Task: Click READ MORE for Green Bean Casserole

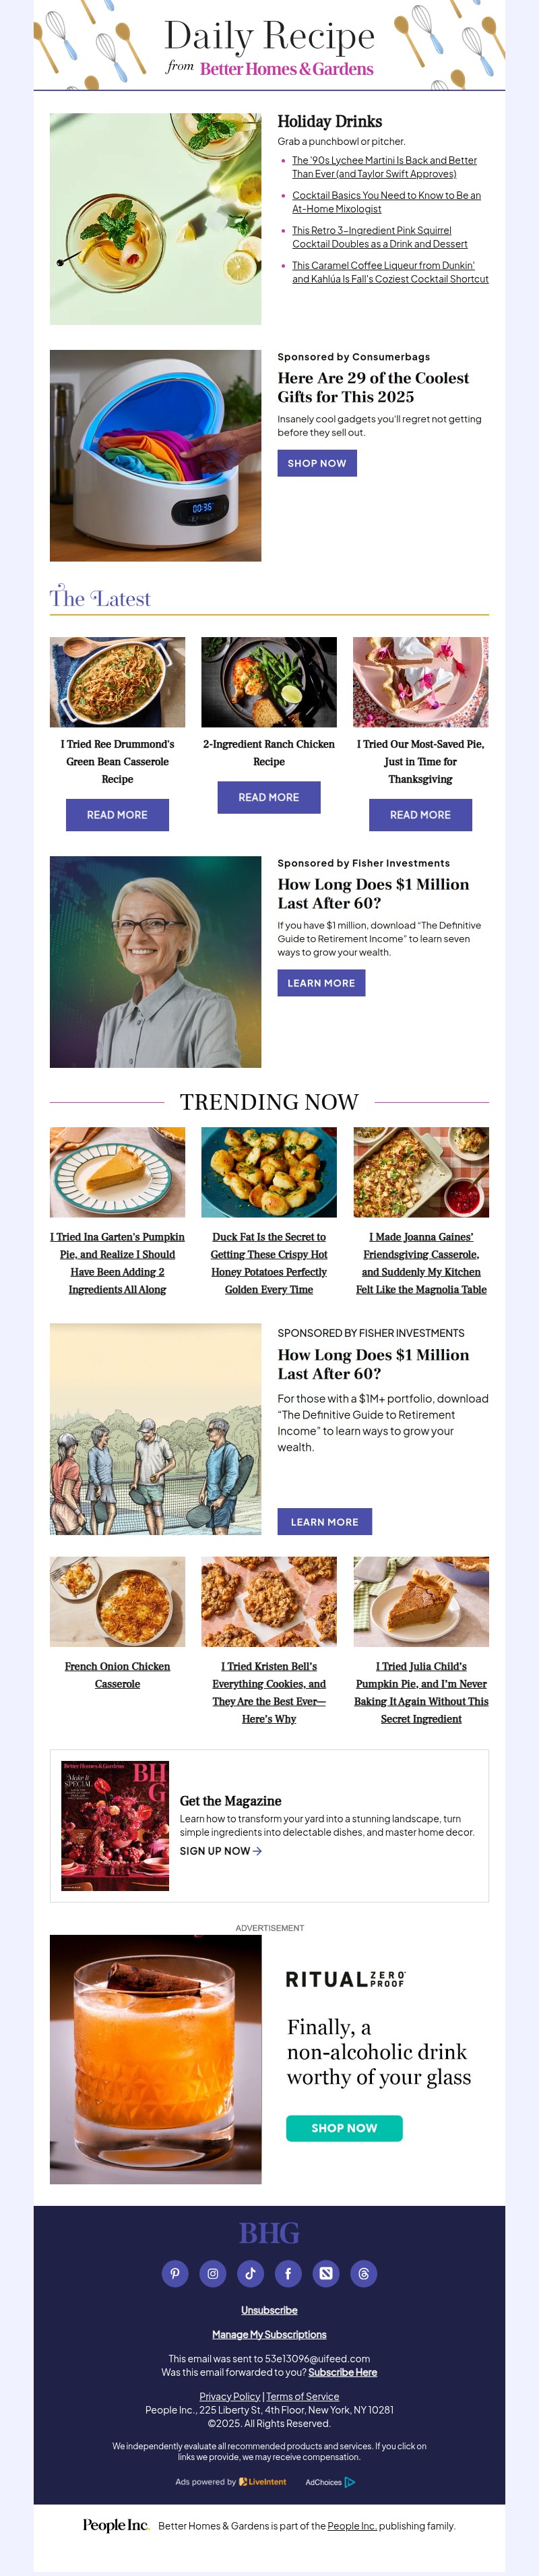Action: click(x=117, y=814)
